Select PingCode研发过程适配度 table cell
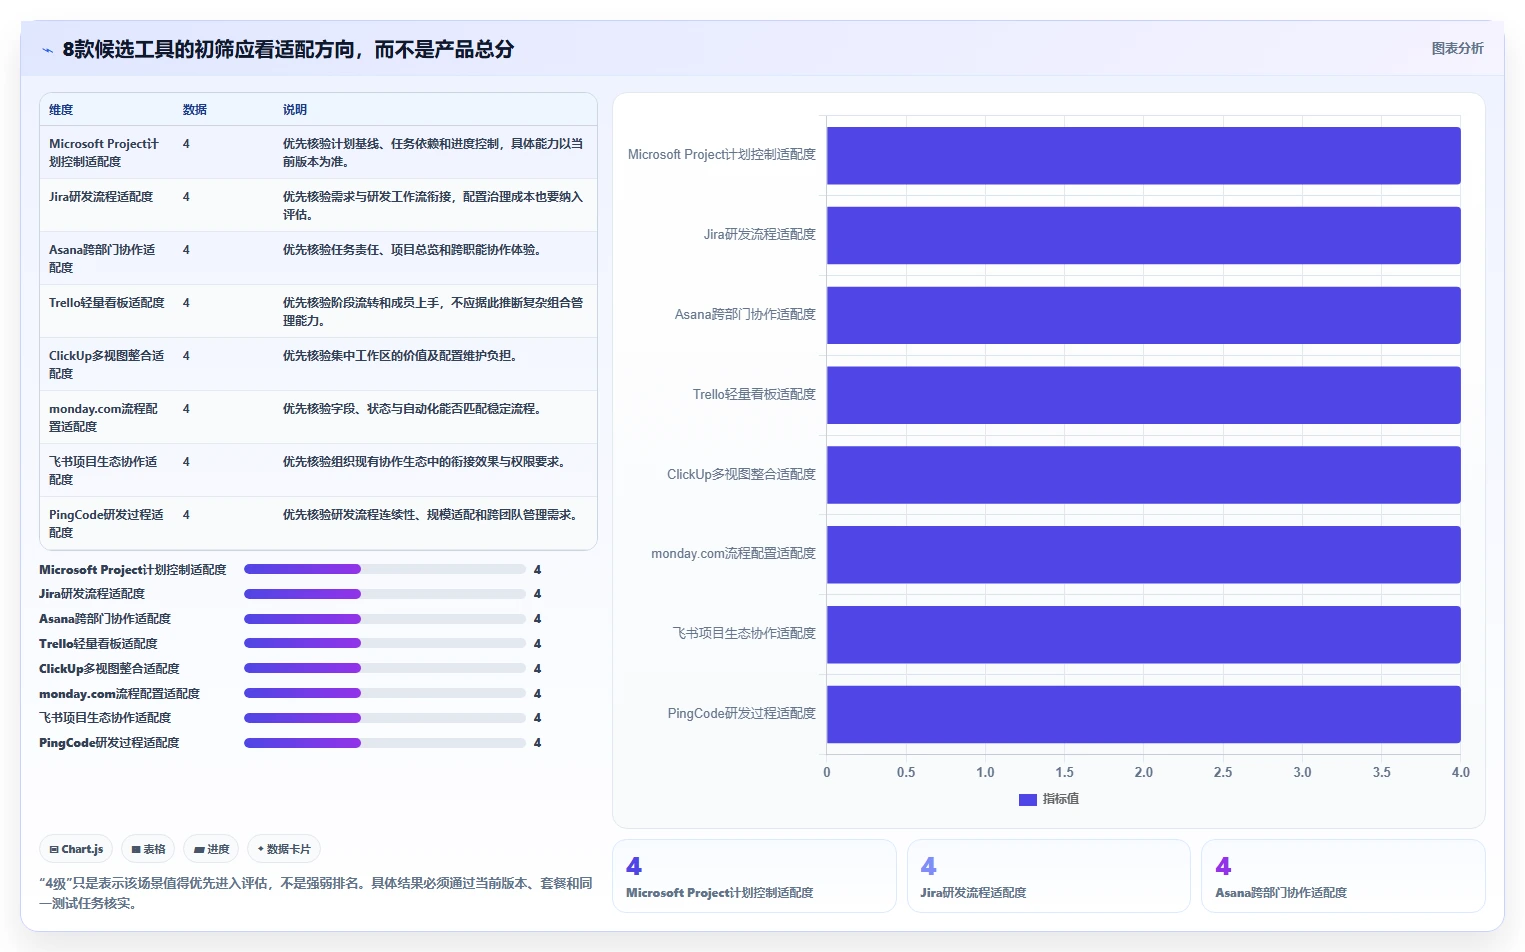1525x952 pixels. (x=107, y=523)
